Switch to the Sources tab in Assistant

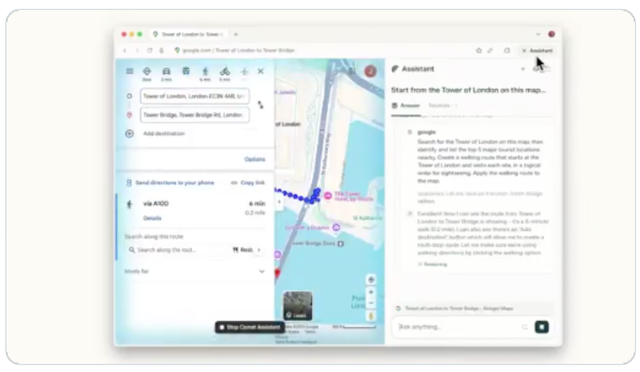442,105
